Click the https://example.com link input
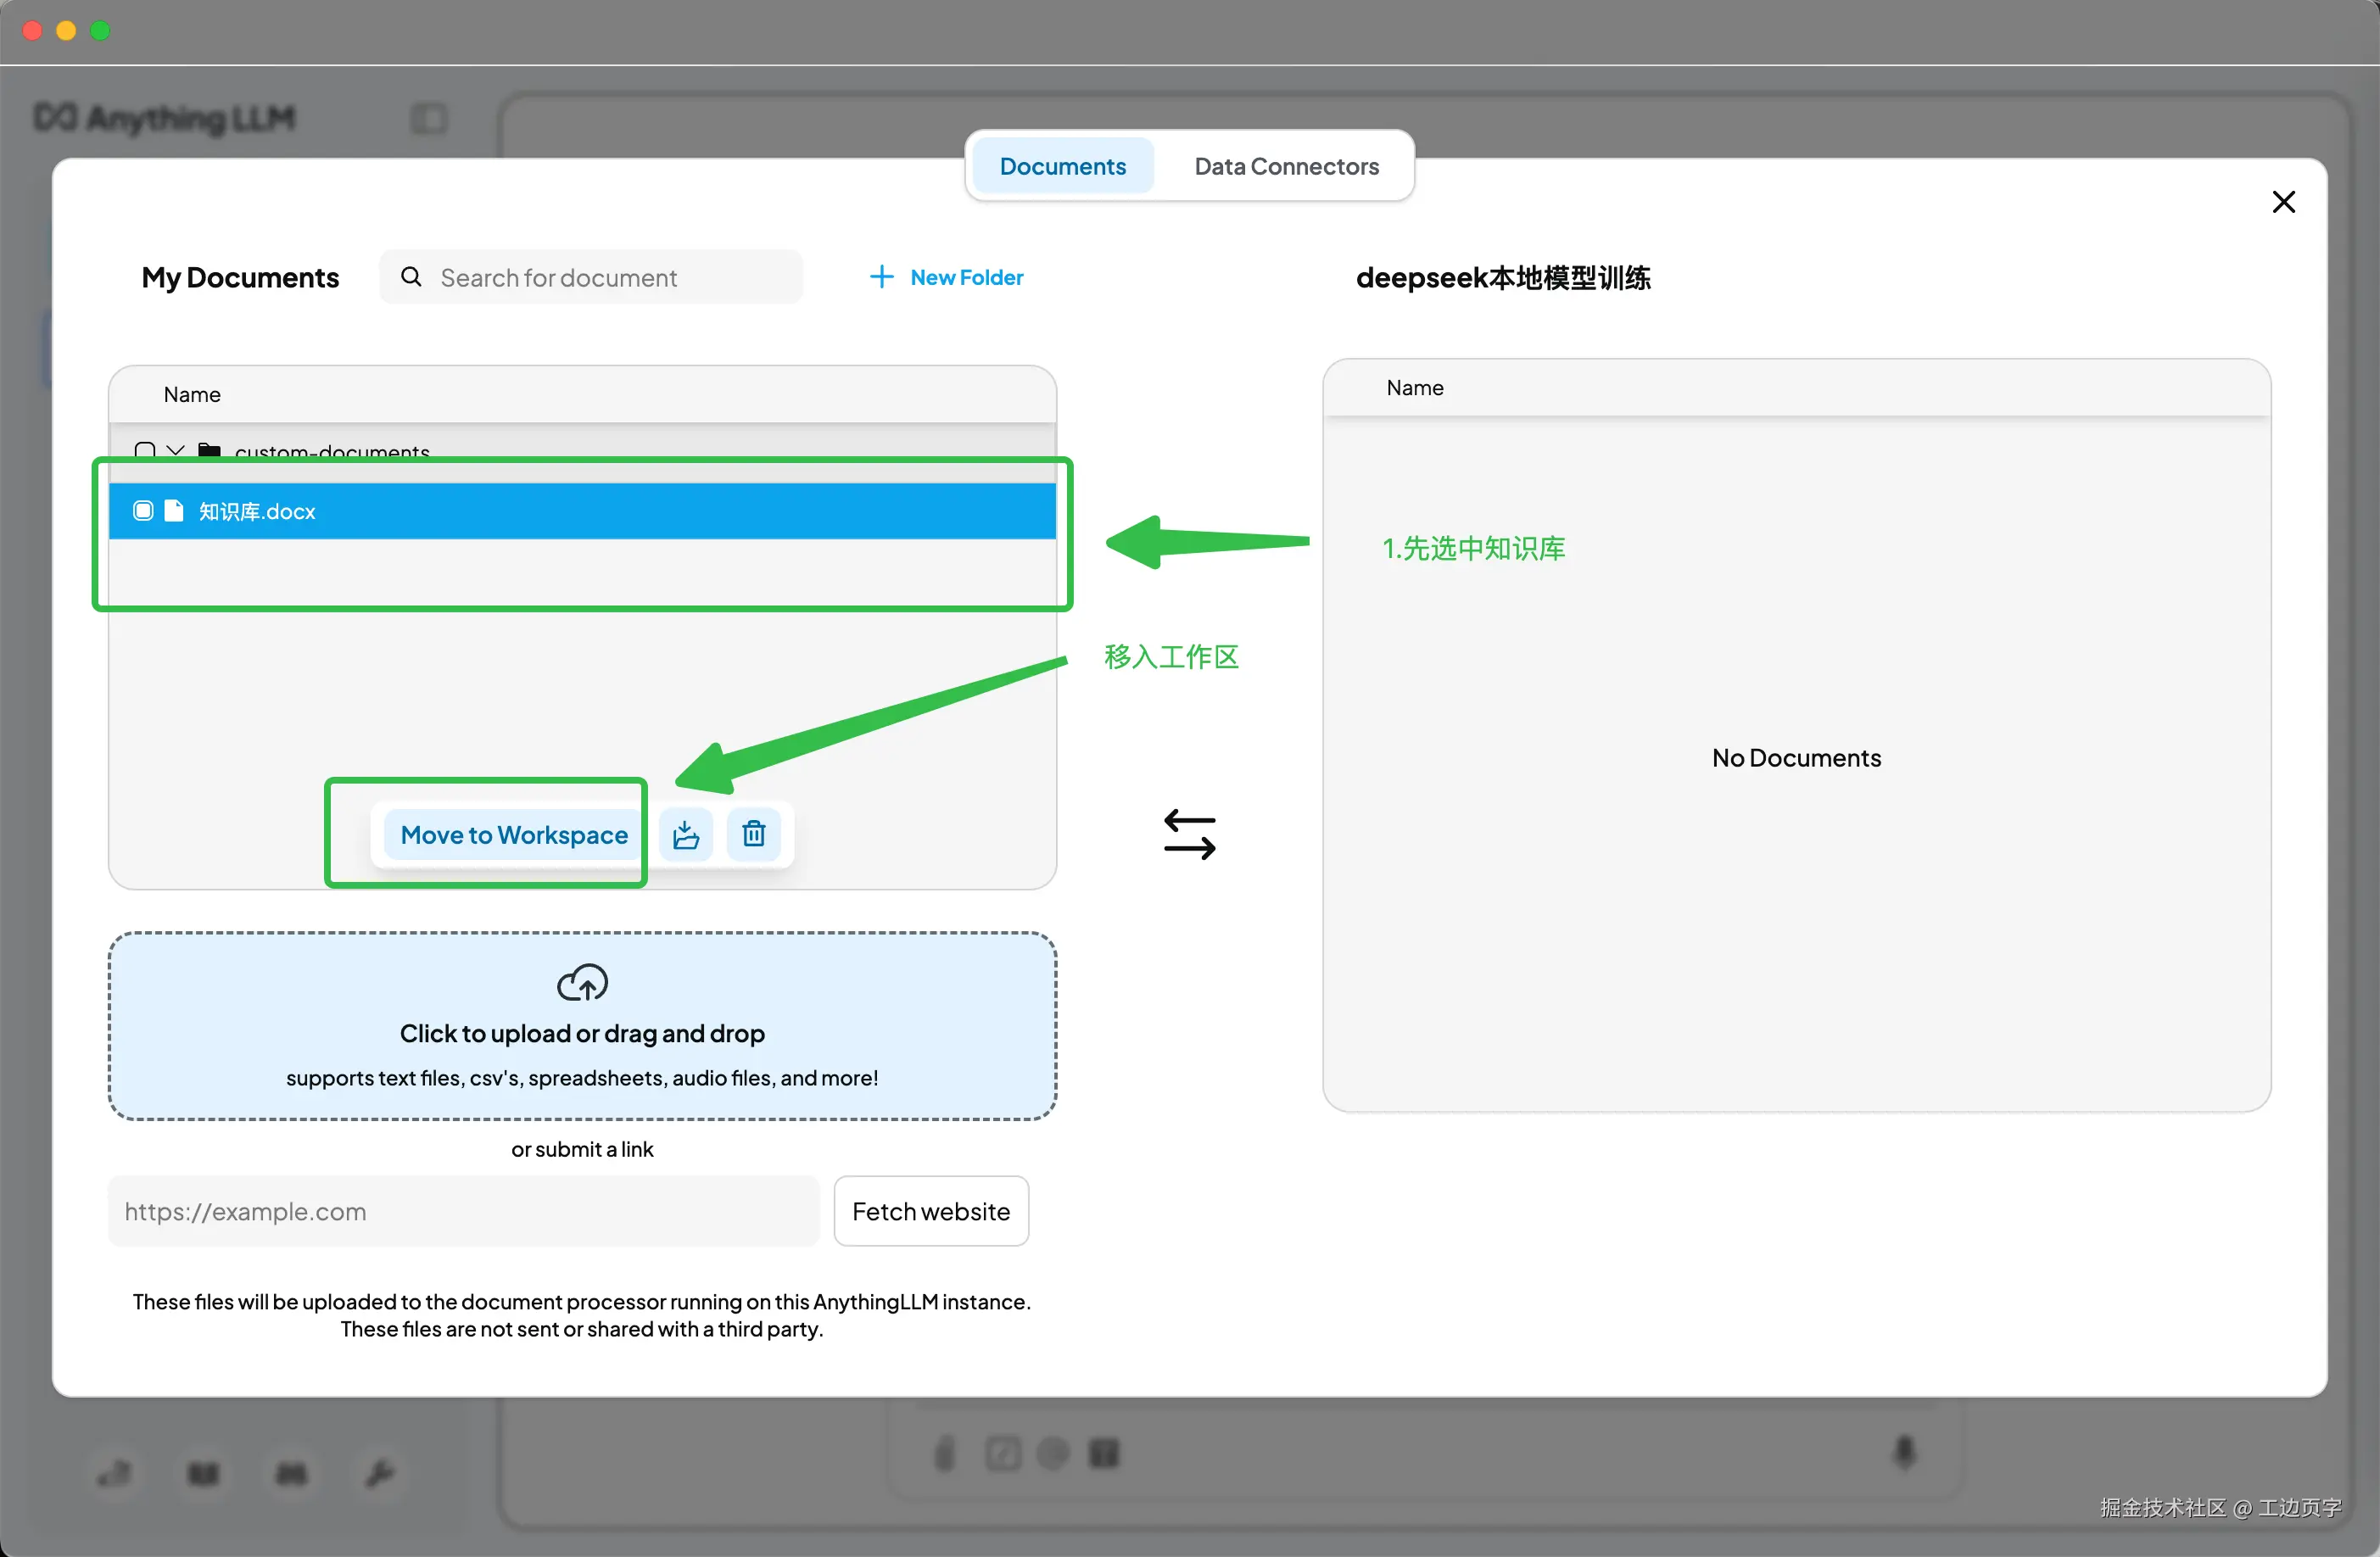 point(463,1211)
